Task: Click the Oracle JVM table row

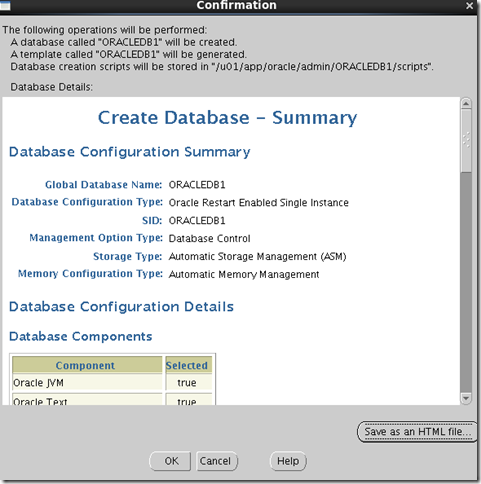Action: tap(112, 382)
